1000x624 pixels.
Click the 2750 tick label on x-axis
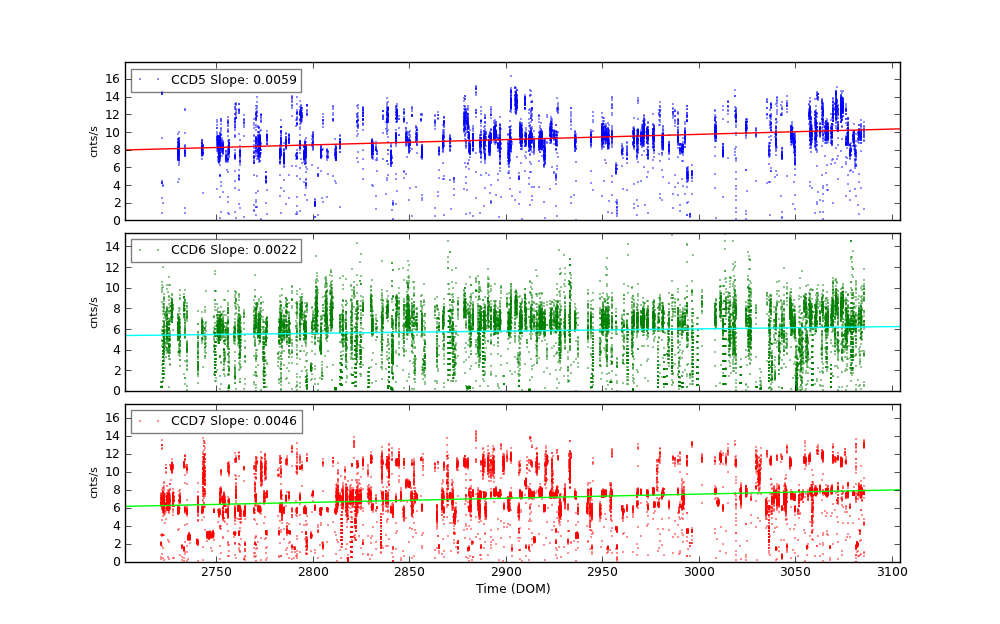point(216,572)
